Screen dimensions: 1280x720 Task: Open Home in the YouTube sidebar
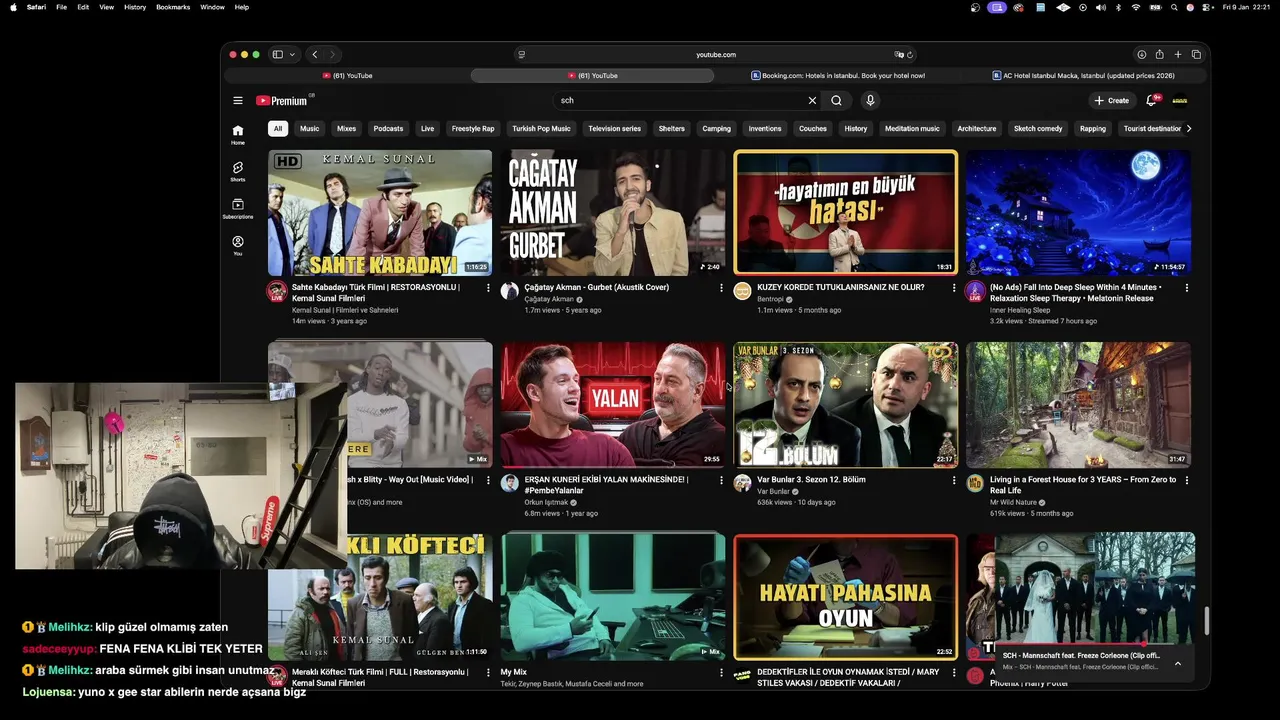click(x=238, y=134)
